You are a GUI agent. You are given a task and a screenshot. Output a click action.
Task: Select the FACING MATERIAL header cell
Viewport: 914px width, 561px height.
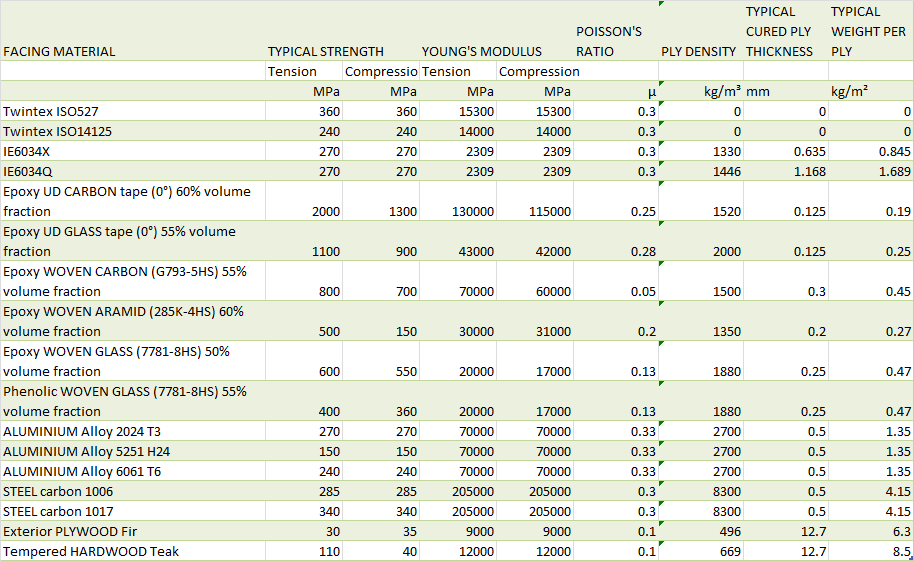(x=133, y=31)
